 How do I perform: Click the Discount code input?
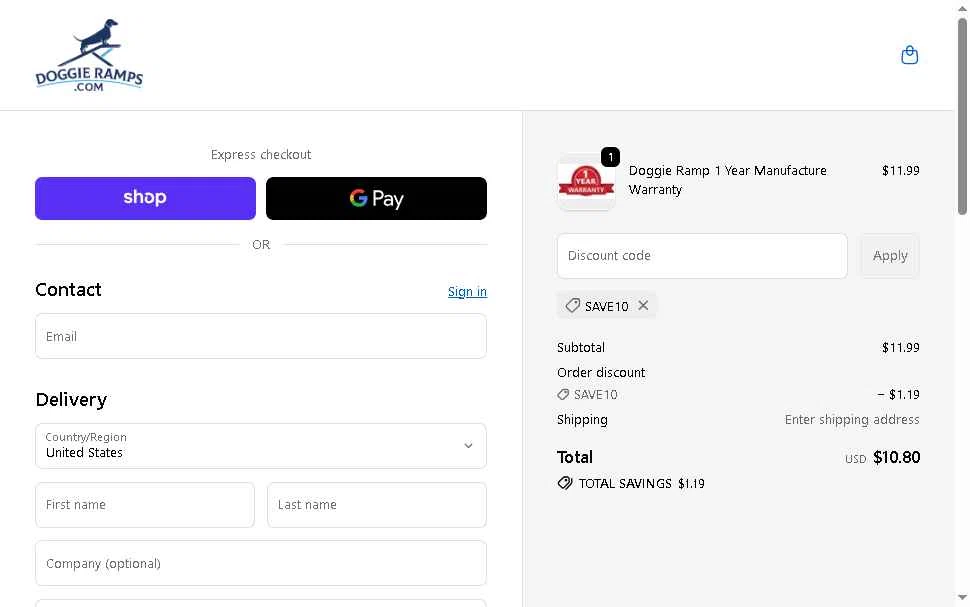coord(702,256)
